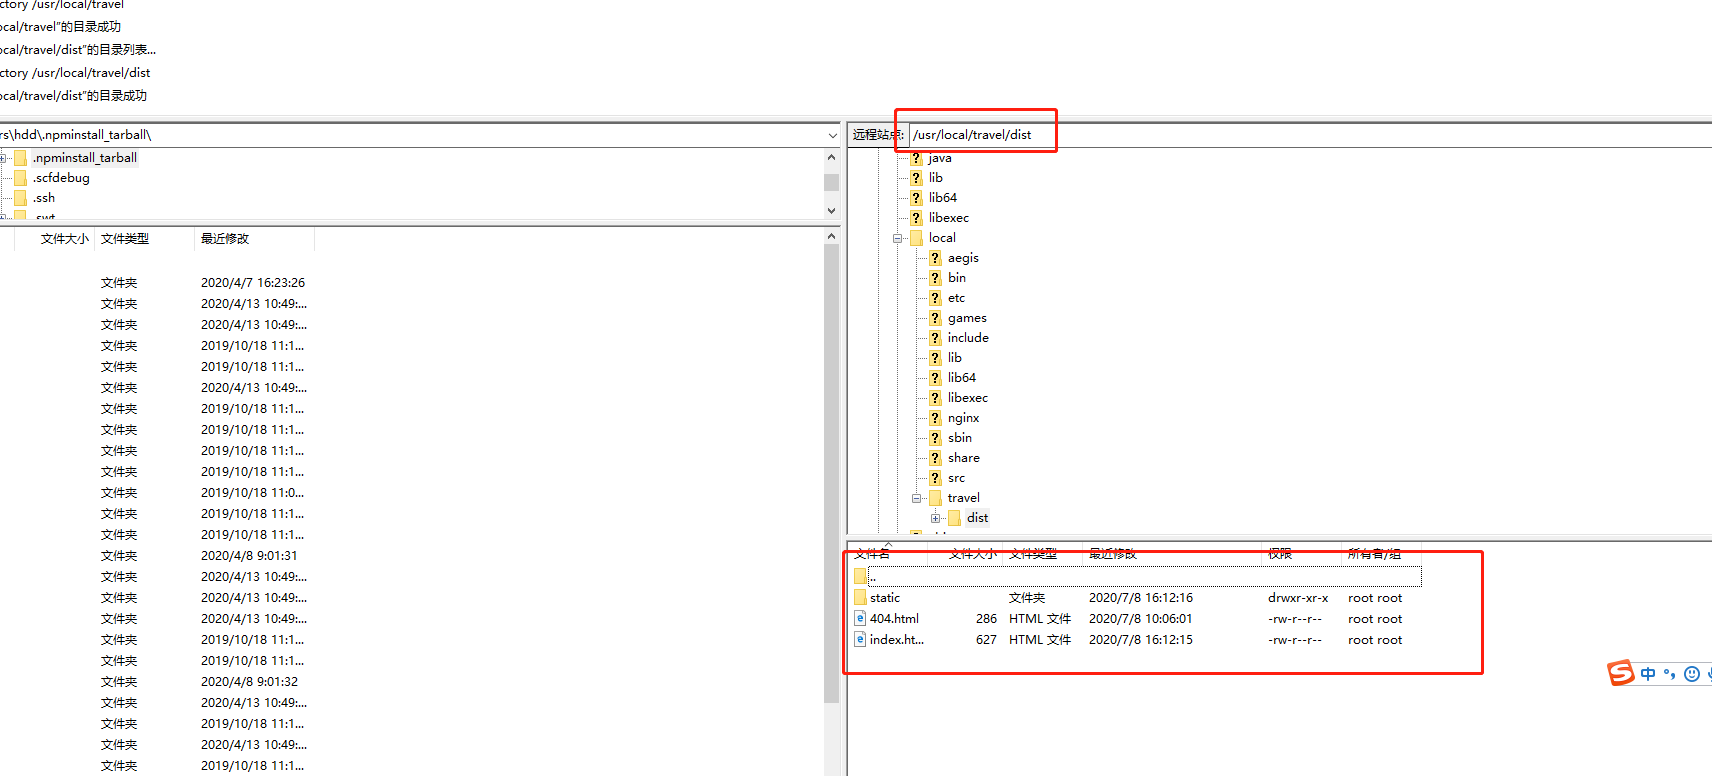Toggle the Chinese input mode indicator
The image size is (1712, 776).
pos(1648,674)
